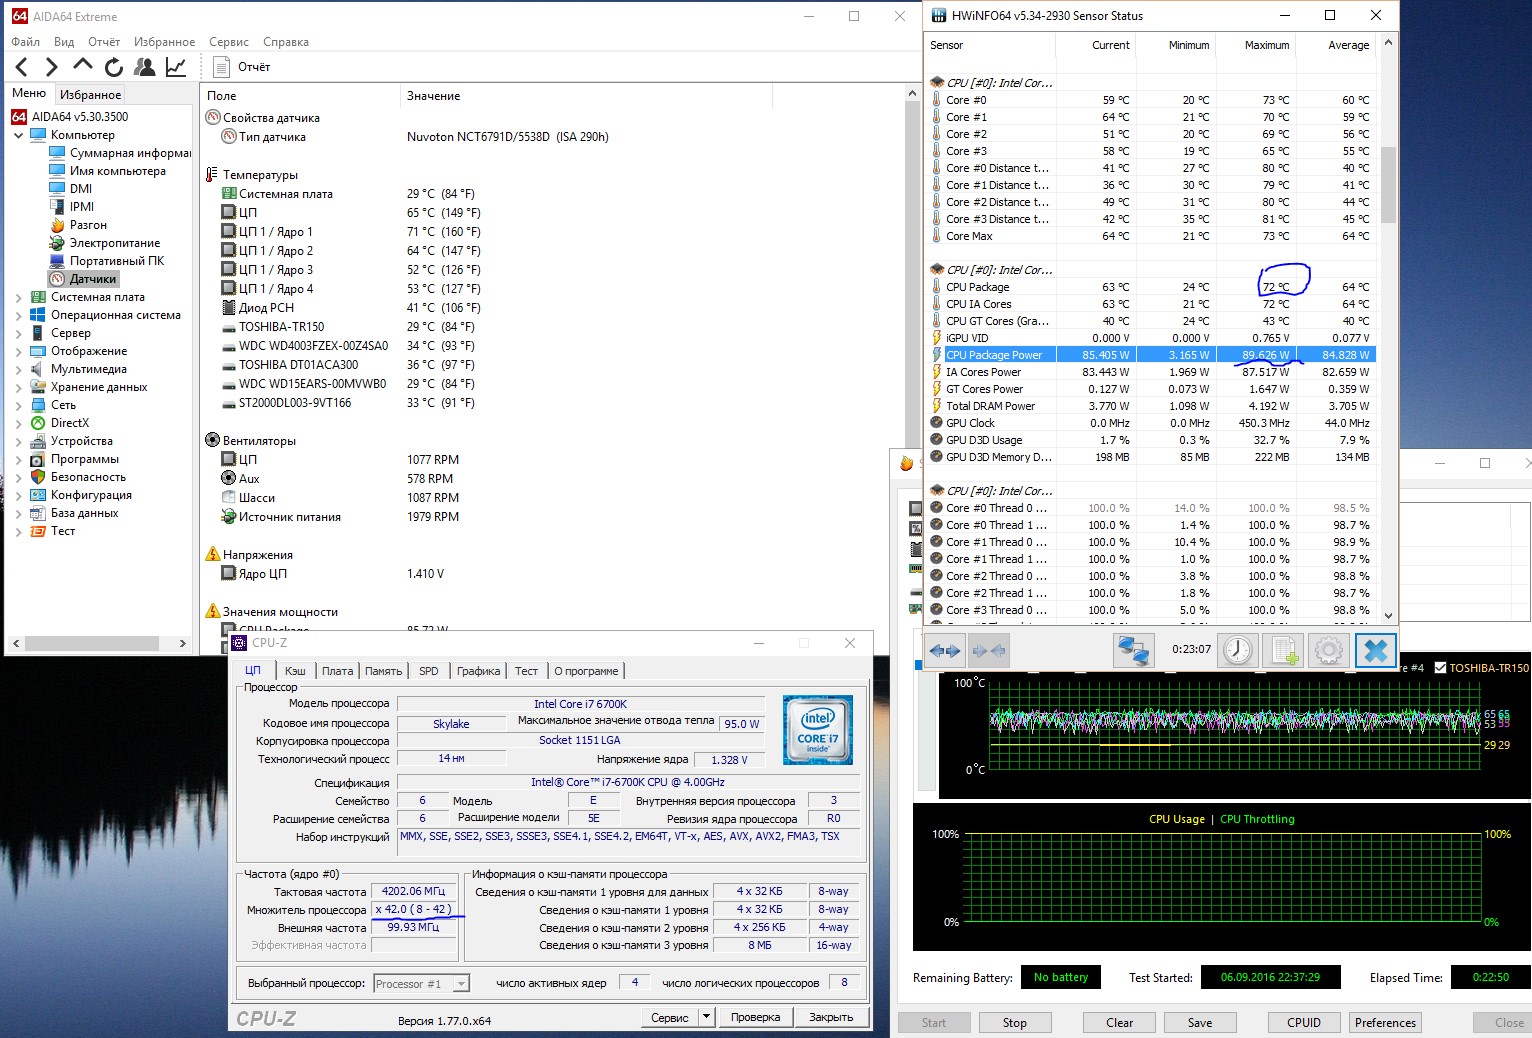Collapse the Компьютер tree node
Viewport: 1532px width, 1038px height.
18,135
